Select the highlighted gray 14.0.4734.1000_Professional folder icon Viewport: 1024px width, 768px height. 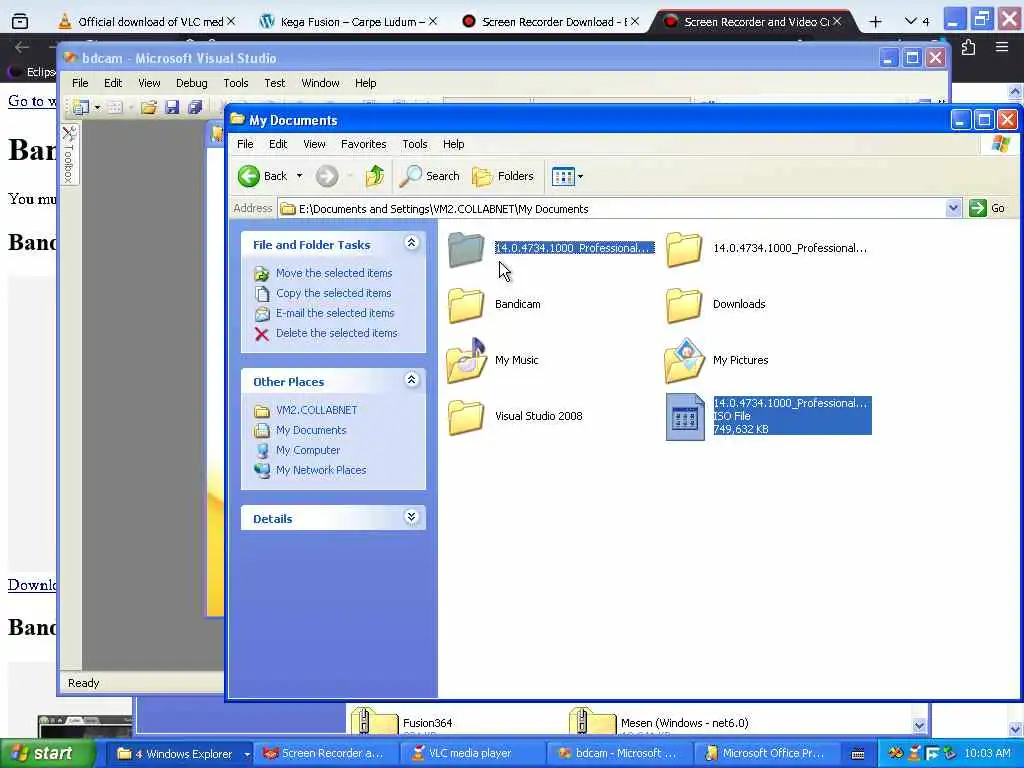[466, 249]
